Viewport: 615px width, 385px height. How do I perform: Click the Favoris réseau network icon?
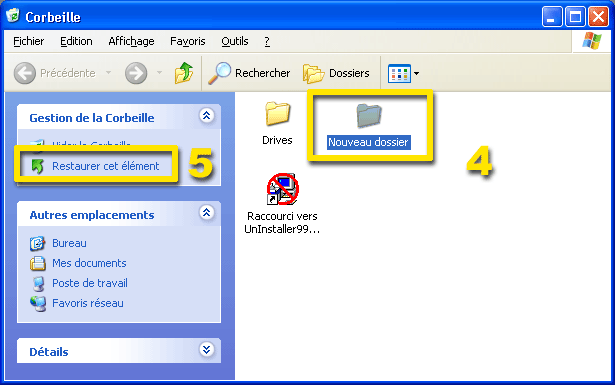pos(38,303)
